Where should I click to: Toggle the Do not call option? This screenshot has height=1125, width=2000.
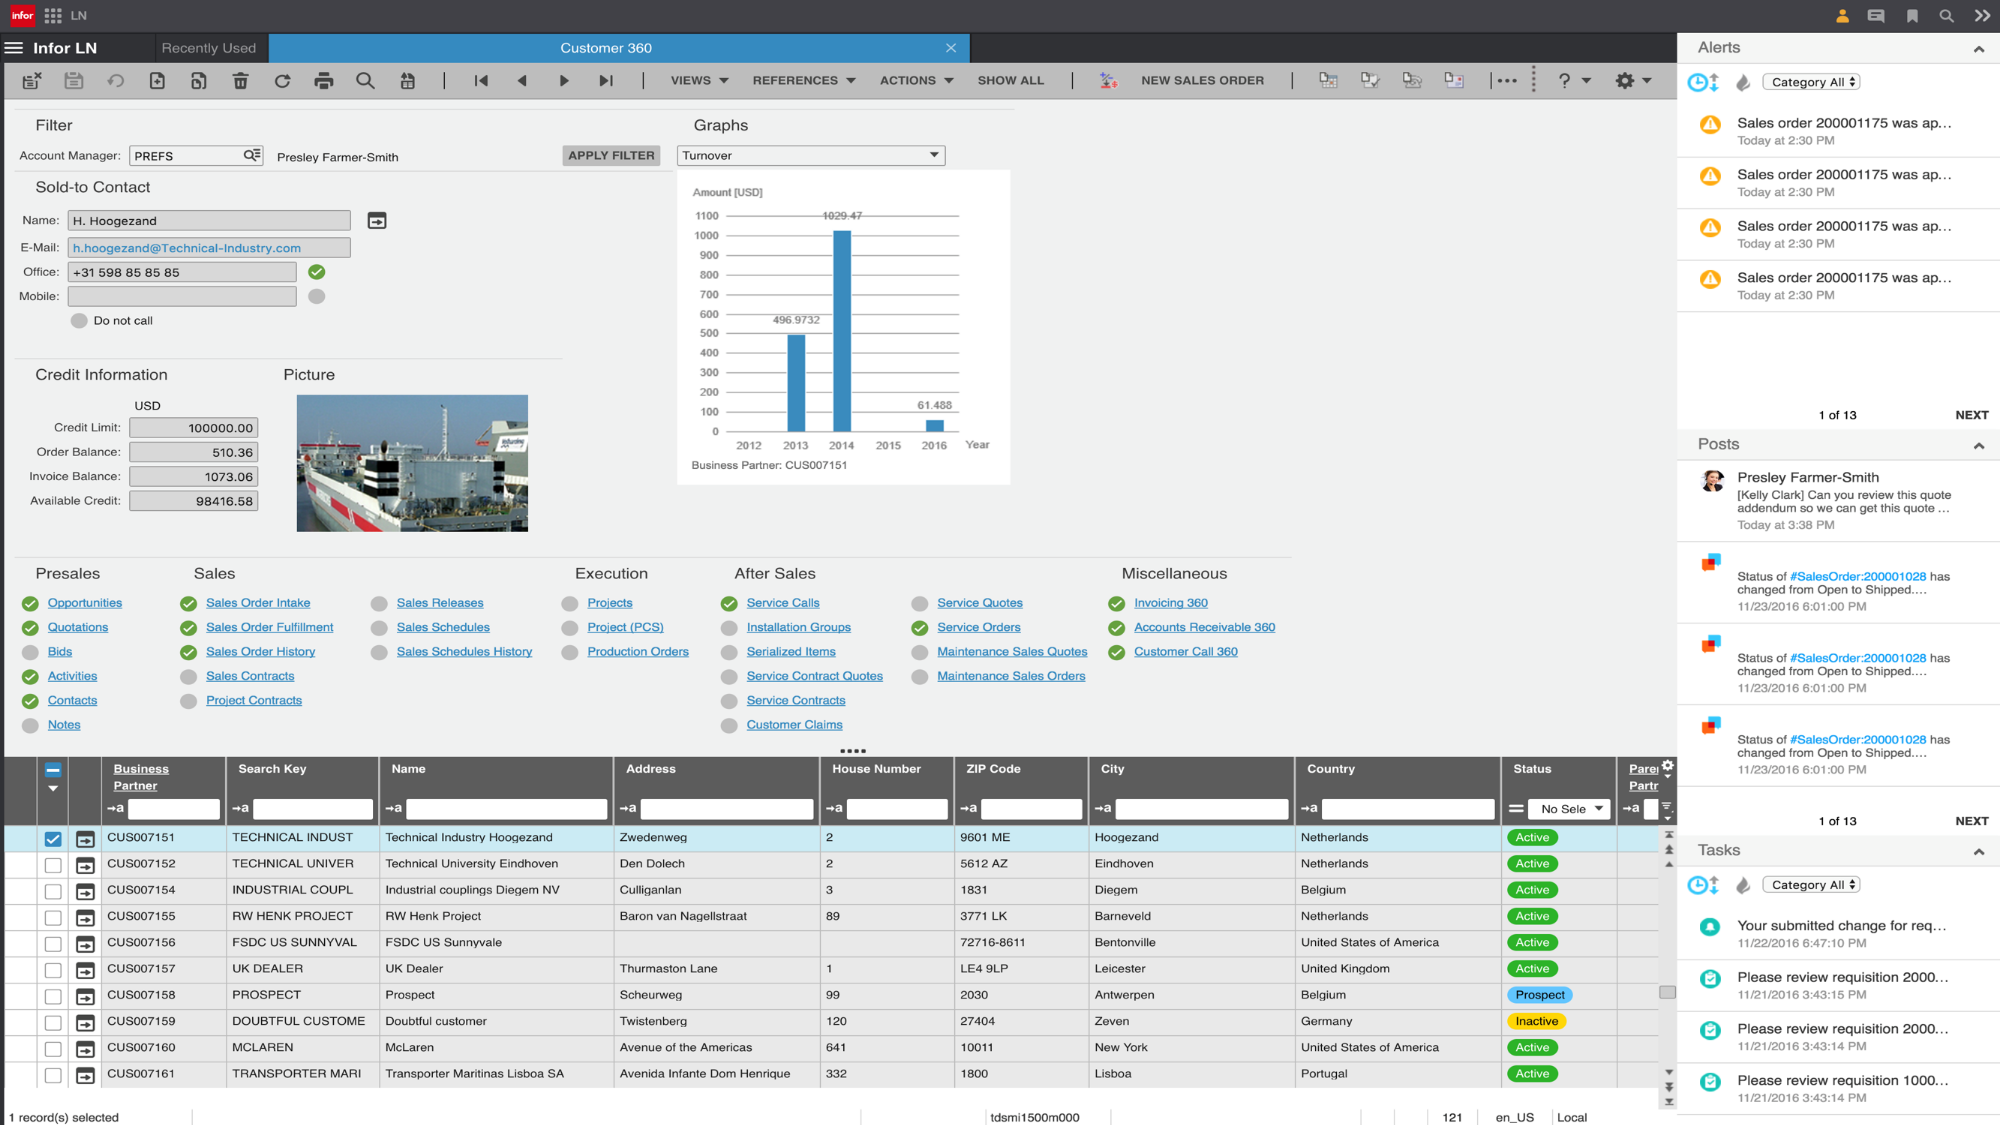tap(79, 321)
